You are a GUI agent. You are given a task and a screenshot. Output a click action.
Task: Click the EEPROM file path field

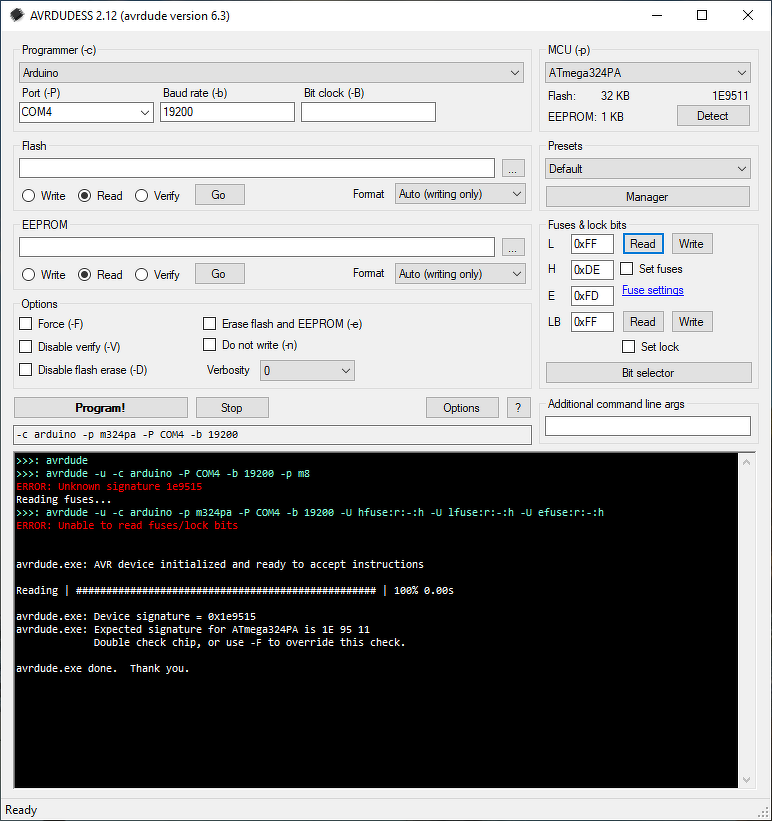257,247
